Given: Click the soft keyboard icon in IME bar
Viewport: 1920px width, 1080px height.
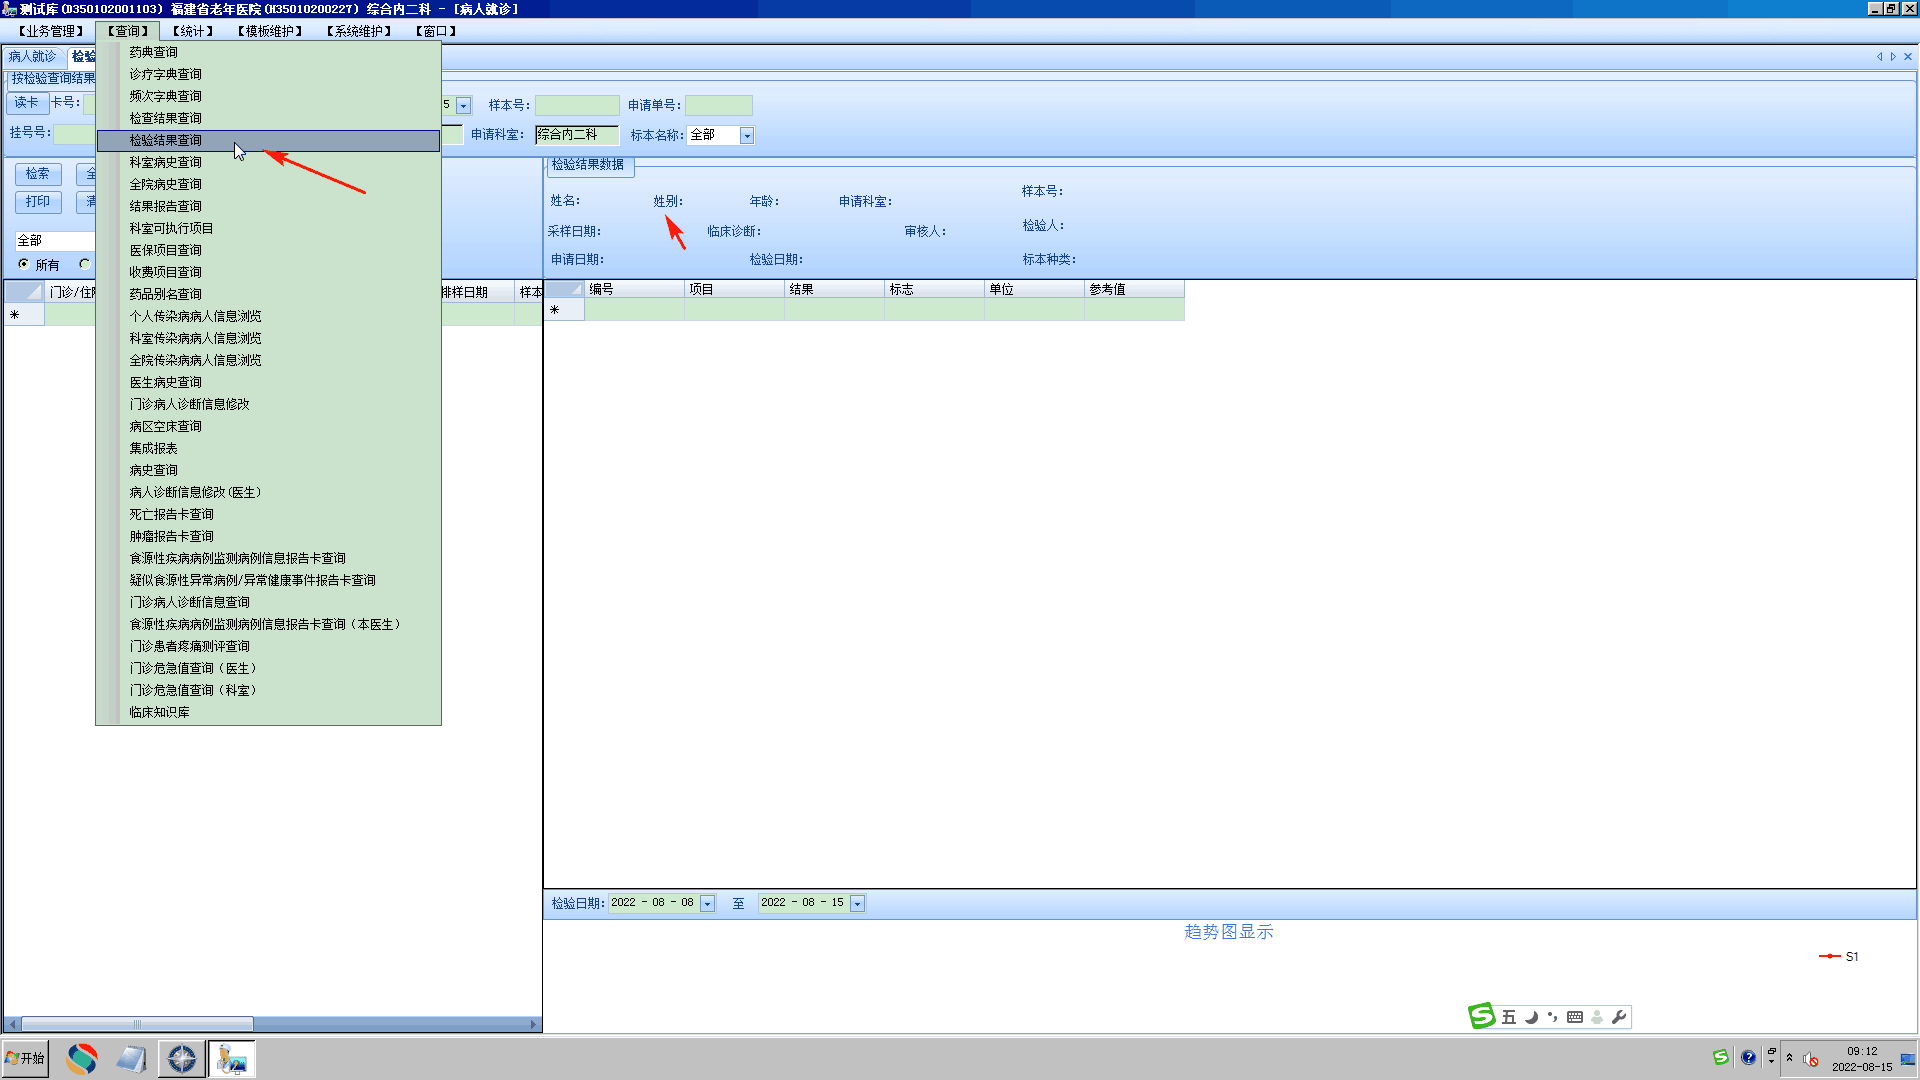Looking at the screenshot, I should tap(1575, 1017).
